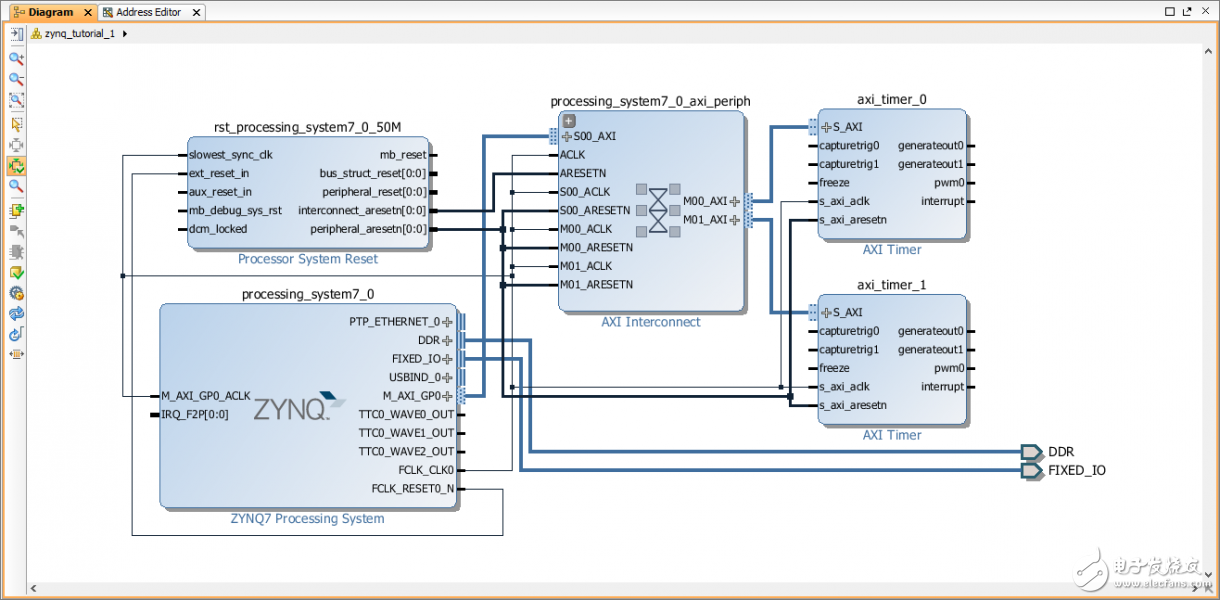1220x600 pixels.
Task: Expand the DDR interface port on processing_system7_0
Action: [447, 340]
